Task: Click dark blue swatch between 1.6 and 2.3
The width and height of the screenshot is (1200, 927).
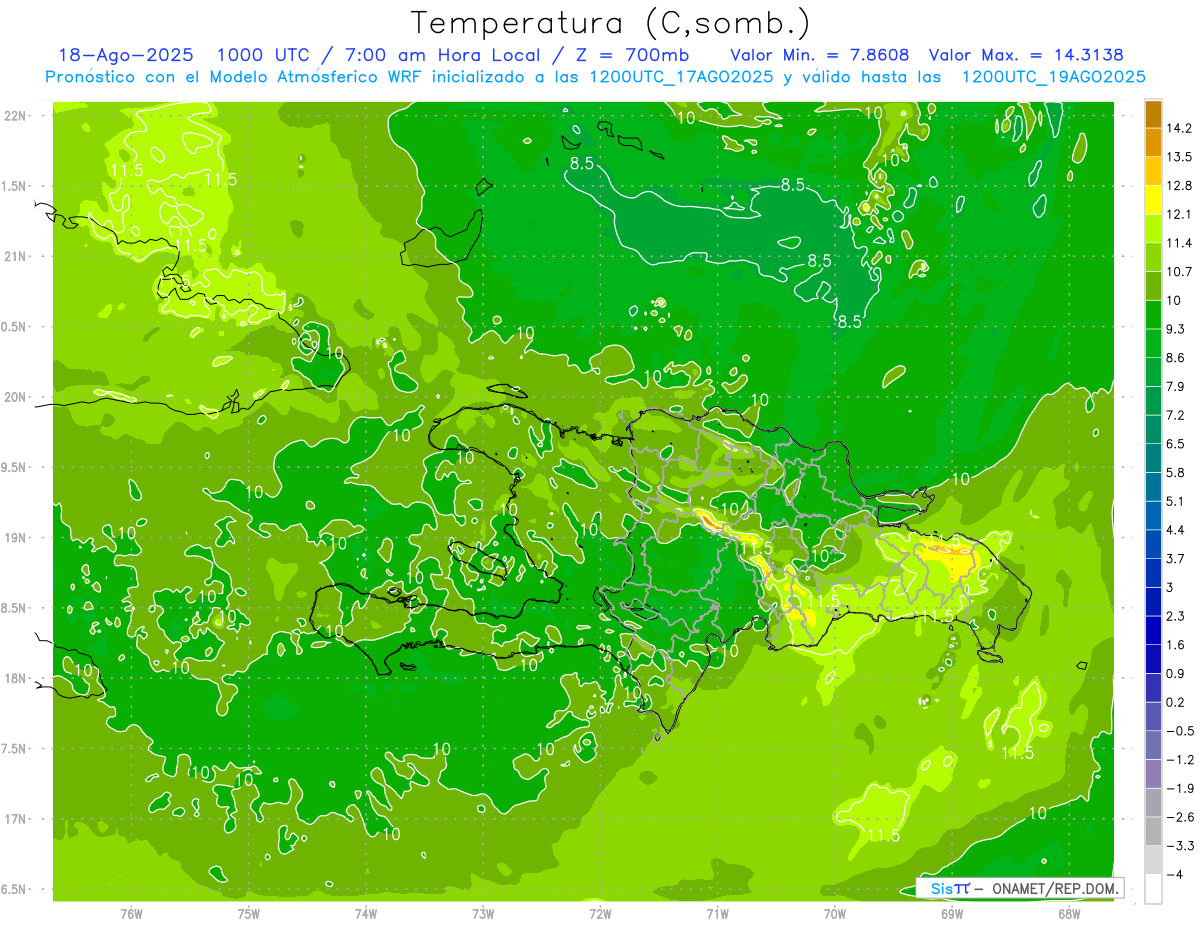Action: 1153,630
